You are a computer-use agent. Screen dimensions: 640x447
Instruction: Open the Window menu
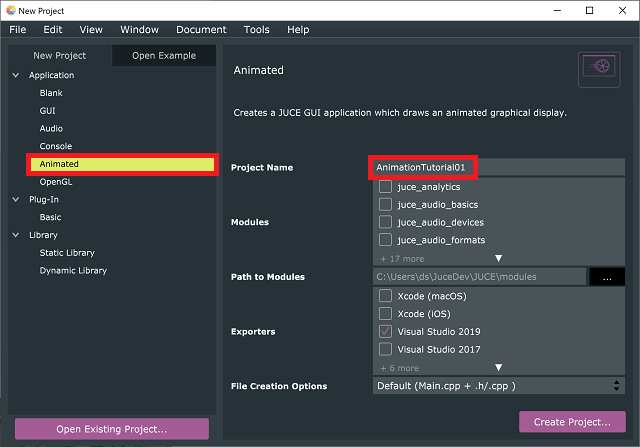tap(139, 29)
